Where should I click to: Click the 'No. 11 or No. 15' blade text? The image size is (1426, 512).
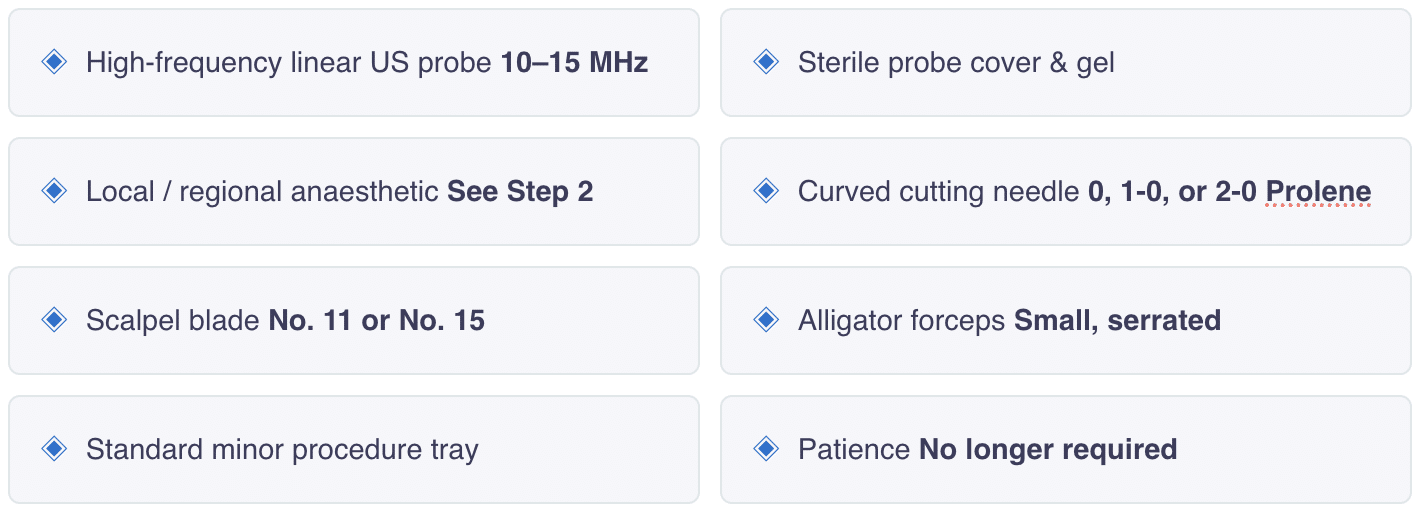[x=377, y=320]
